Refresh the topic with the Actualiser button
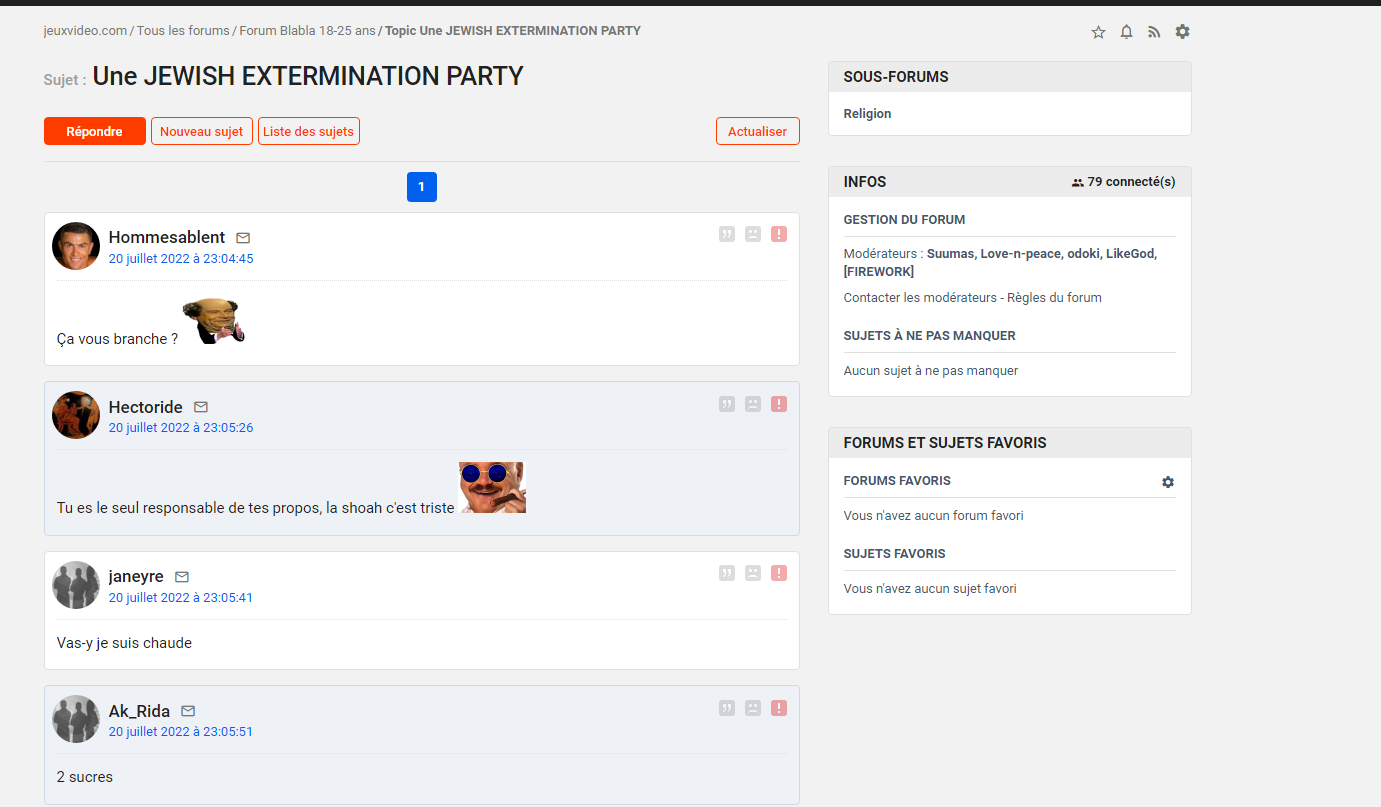1381x807 pixels. point(757,131)
